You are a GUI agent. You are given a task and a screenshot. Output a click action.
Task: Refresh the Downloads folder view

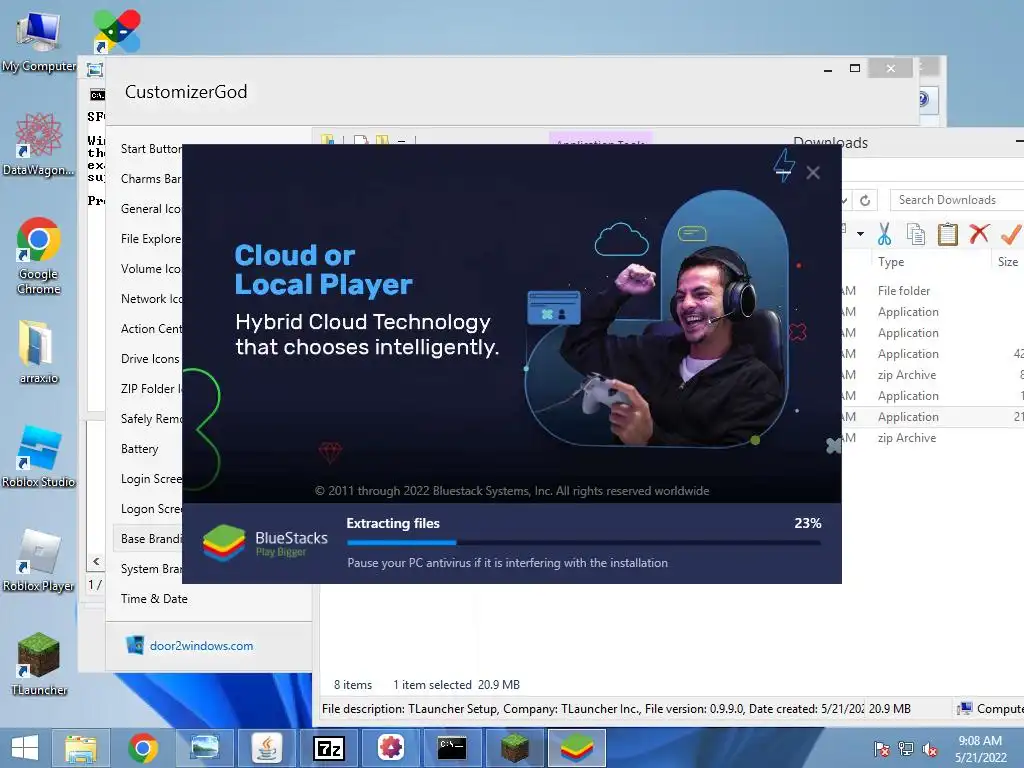[865, 200]
